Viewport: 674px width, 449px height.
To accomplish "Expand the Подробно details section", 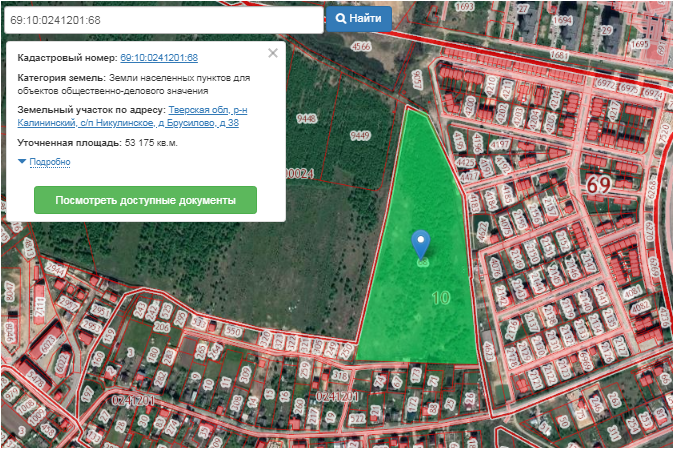I will click(x=50, y=161).
